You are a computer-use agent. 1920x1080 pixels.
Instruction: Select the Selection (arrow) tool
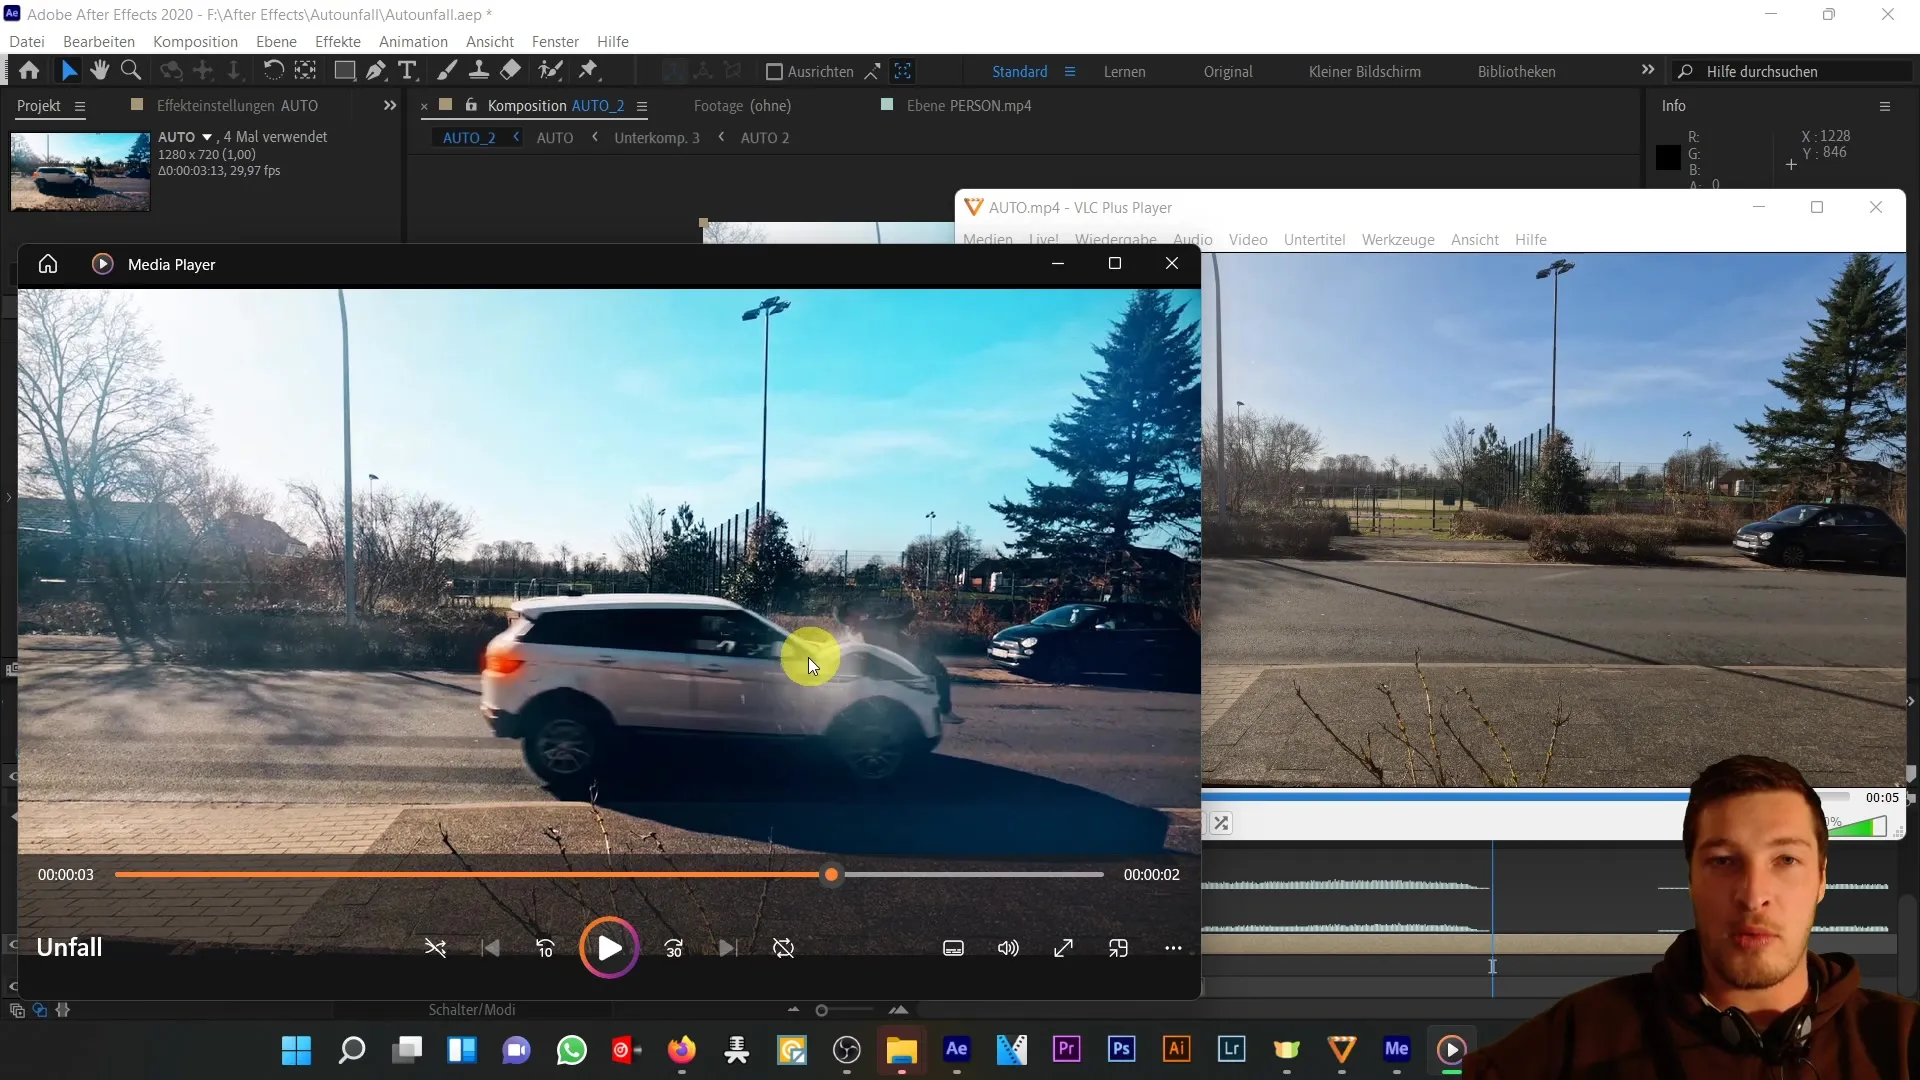68,71
